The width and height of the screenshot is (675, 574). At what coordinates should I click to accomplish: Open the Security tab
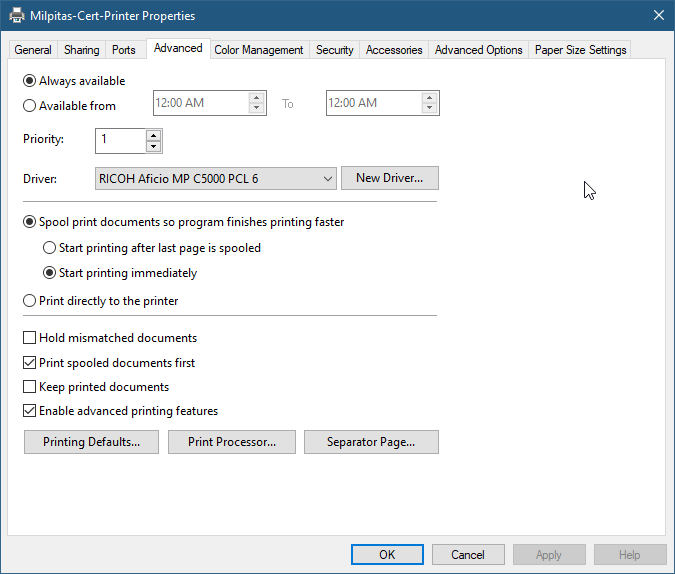click(334, 50)
